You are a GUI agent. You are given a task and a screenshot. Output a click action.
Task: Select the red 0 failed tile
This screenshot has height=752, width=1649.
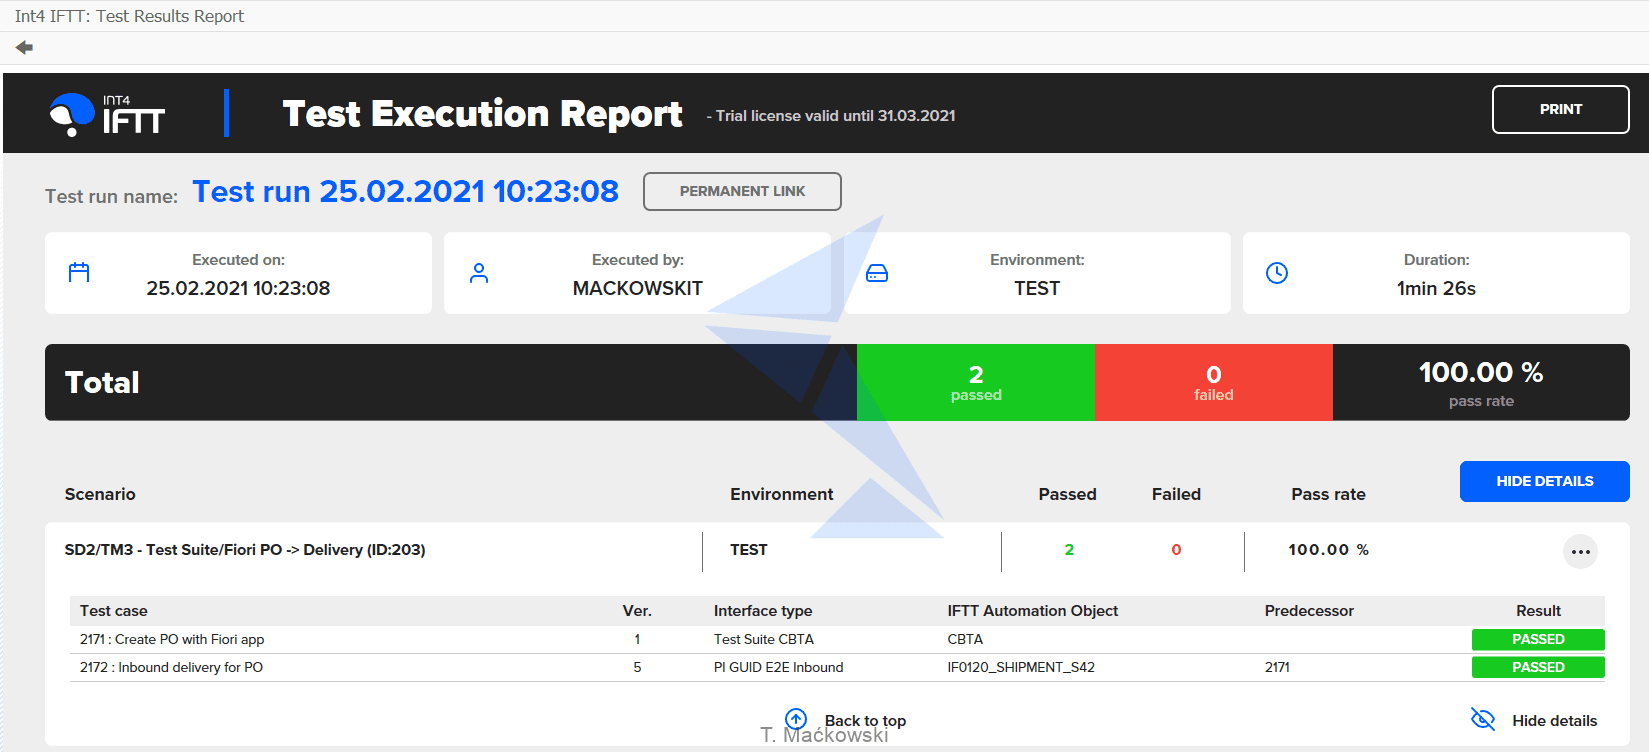click(x=1214, y=382)
